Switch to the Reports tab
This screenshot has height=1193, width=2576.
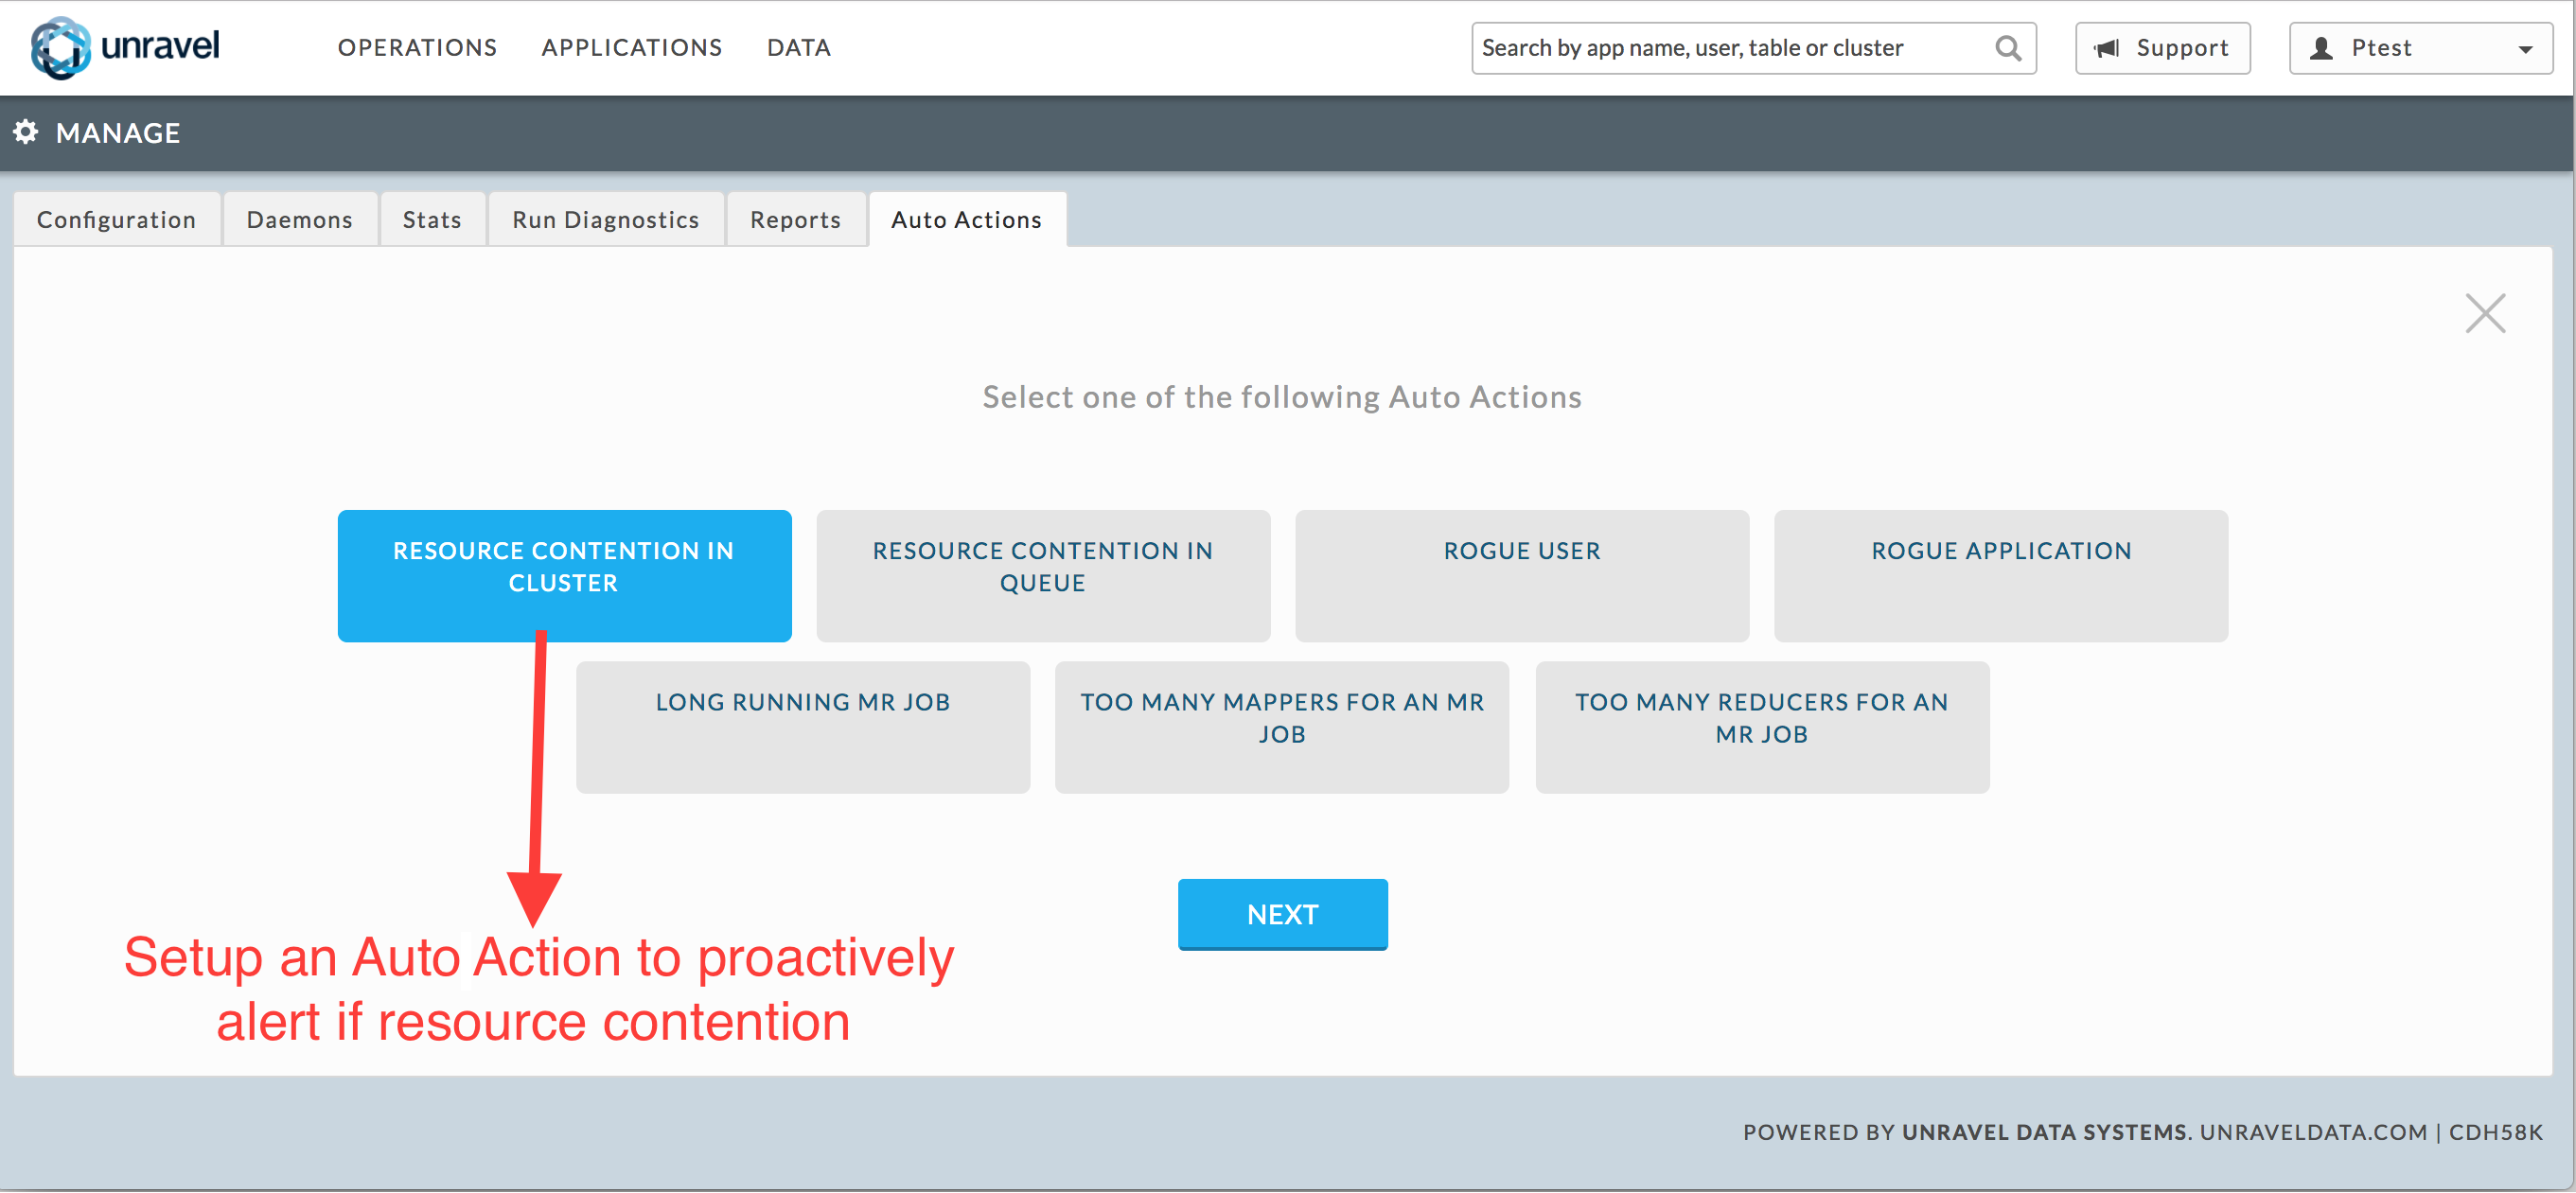[793, 219]
